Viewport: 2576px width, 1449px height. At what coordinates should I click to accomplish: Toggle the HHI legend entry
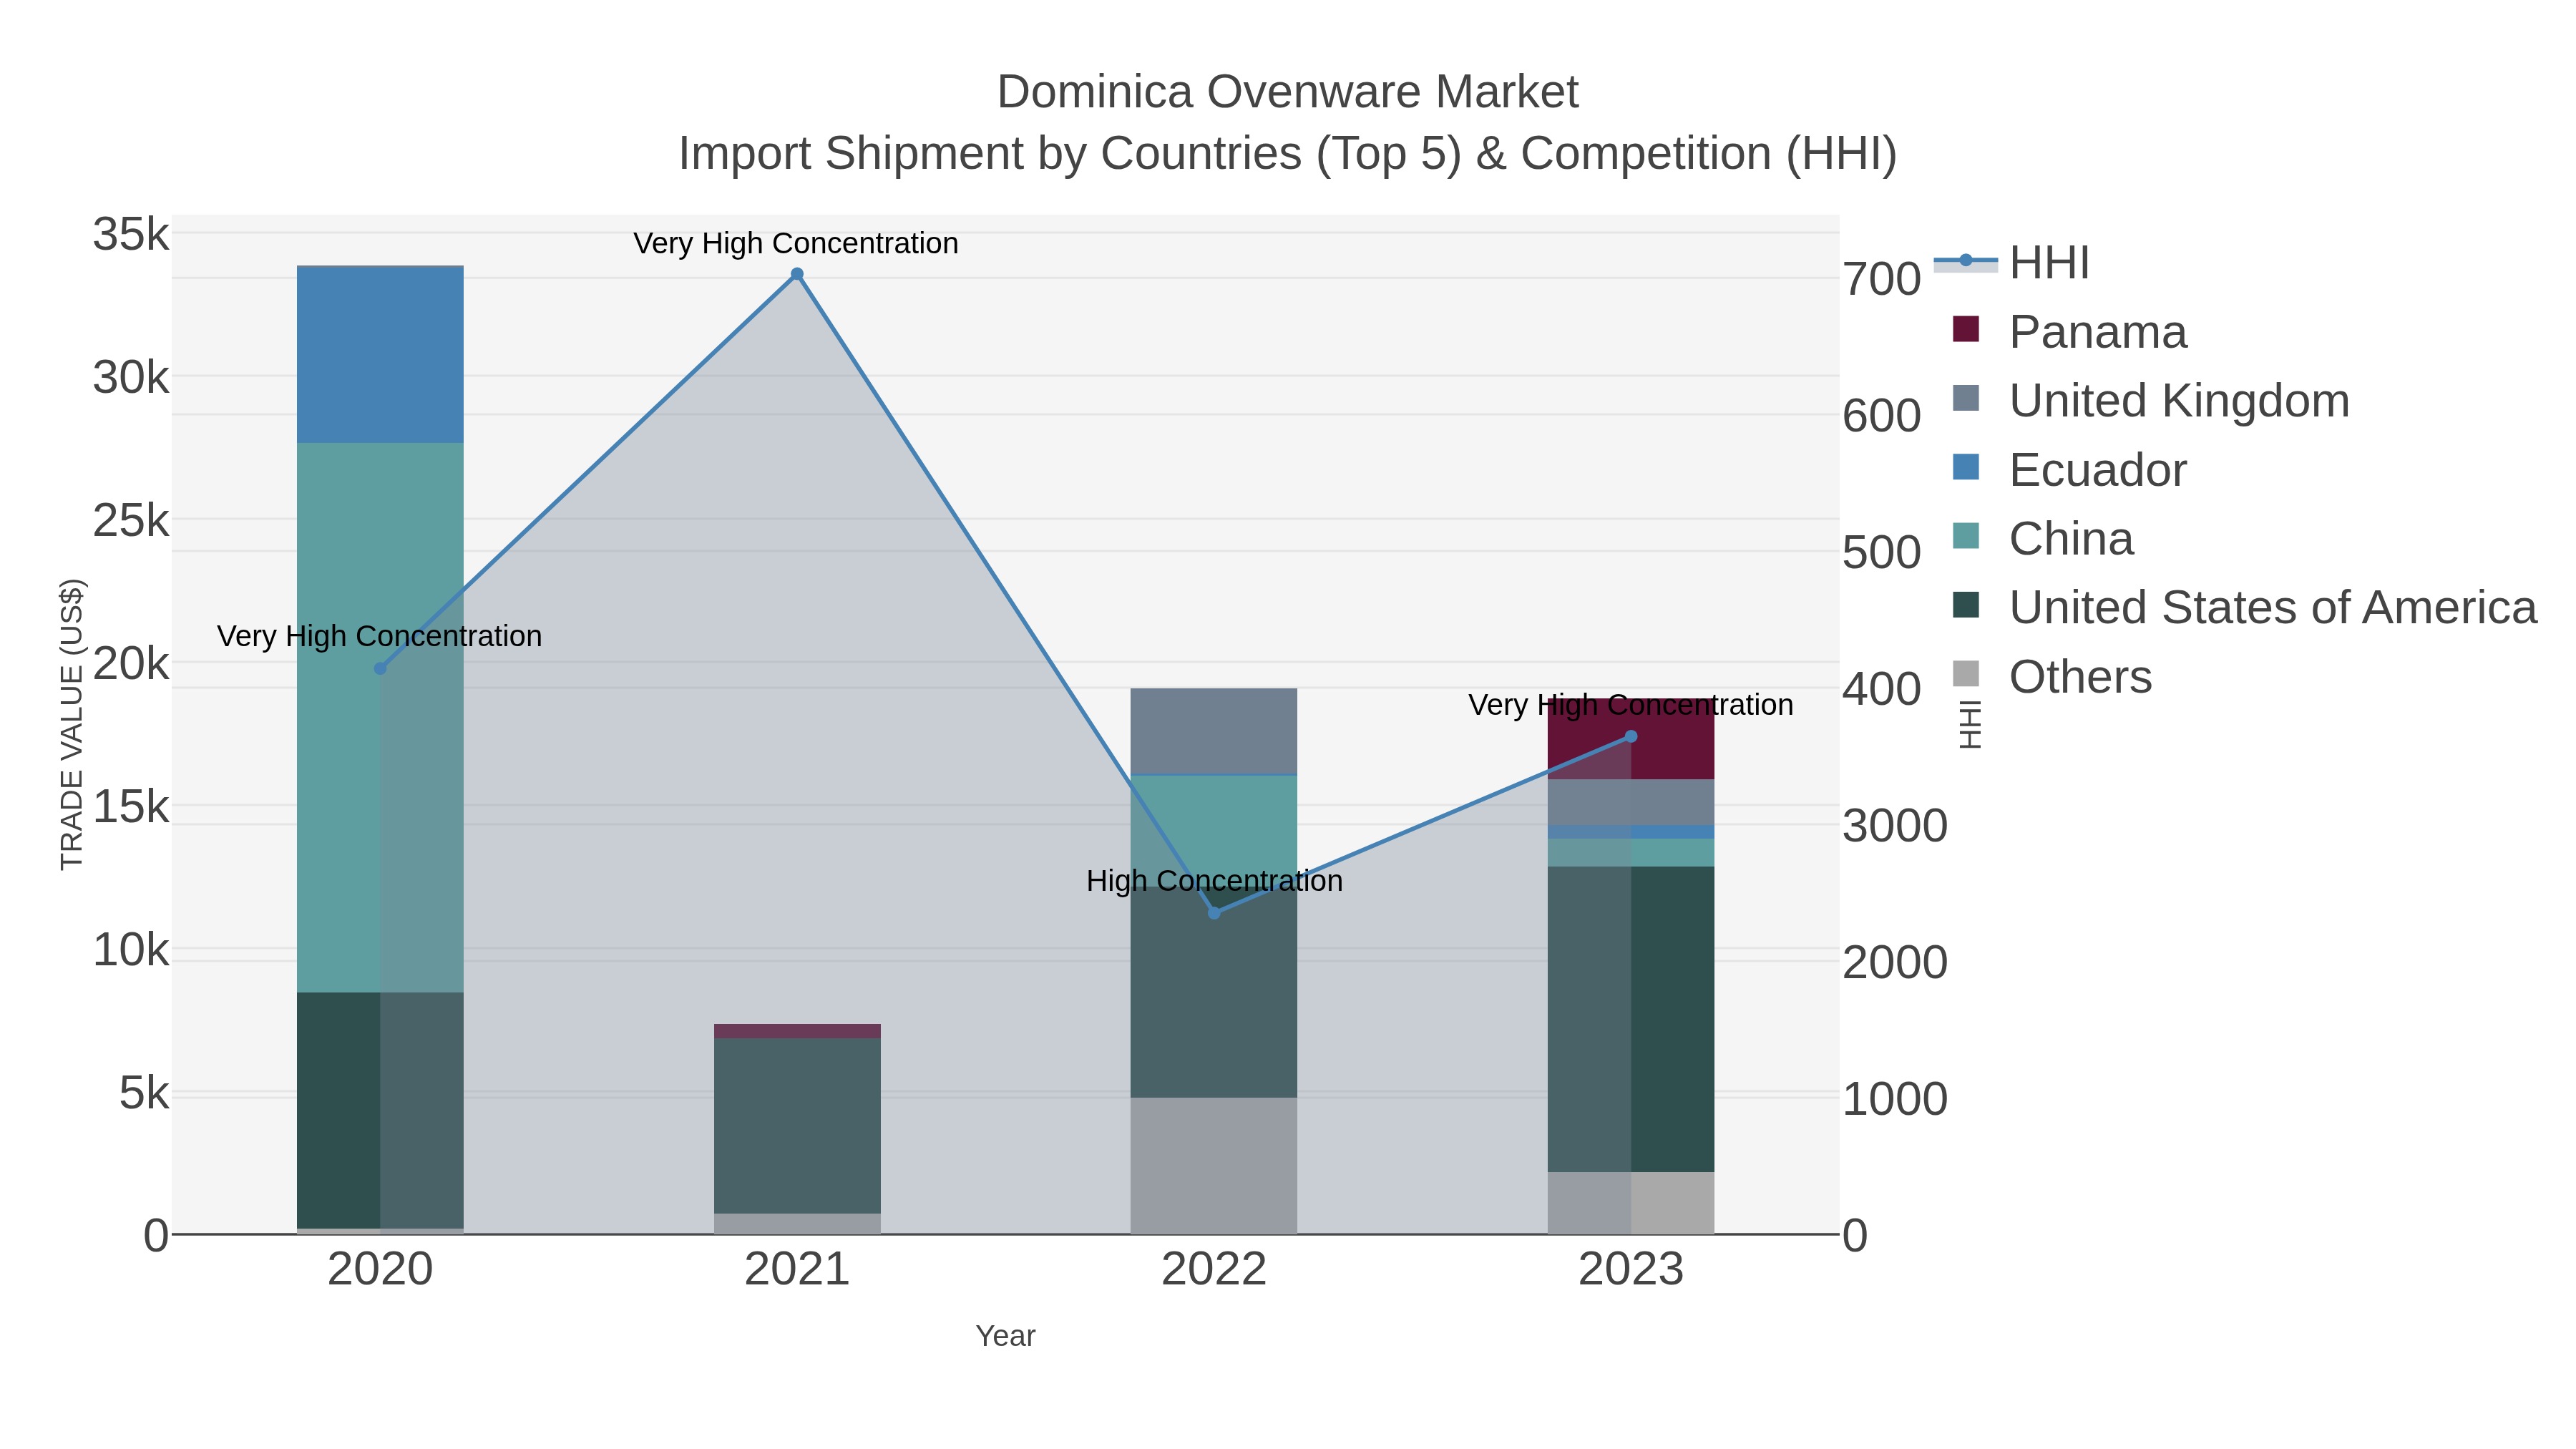[x=2012, y=263]
